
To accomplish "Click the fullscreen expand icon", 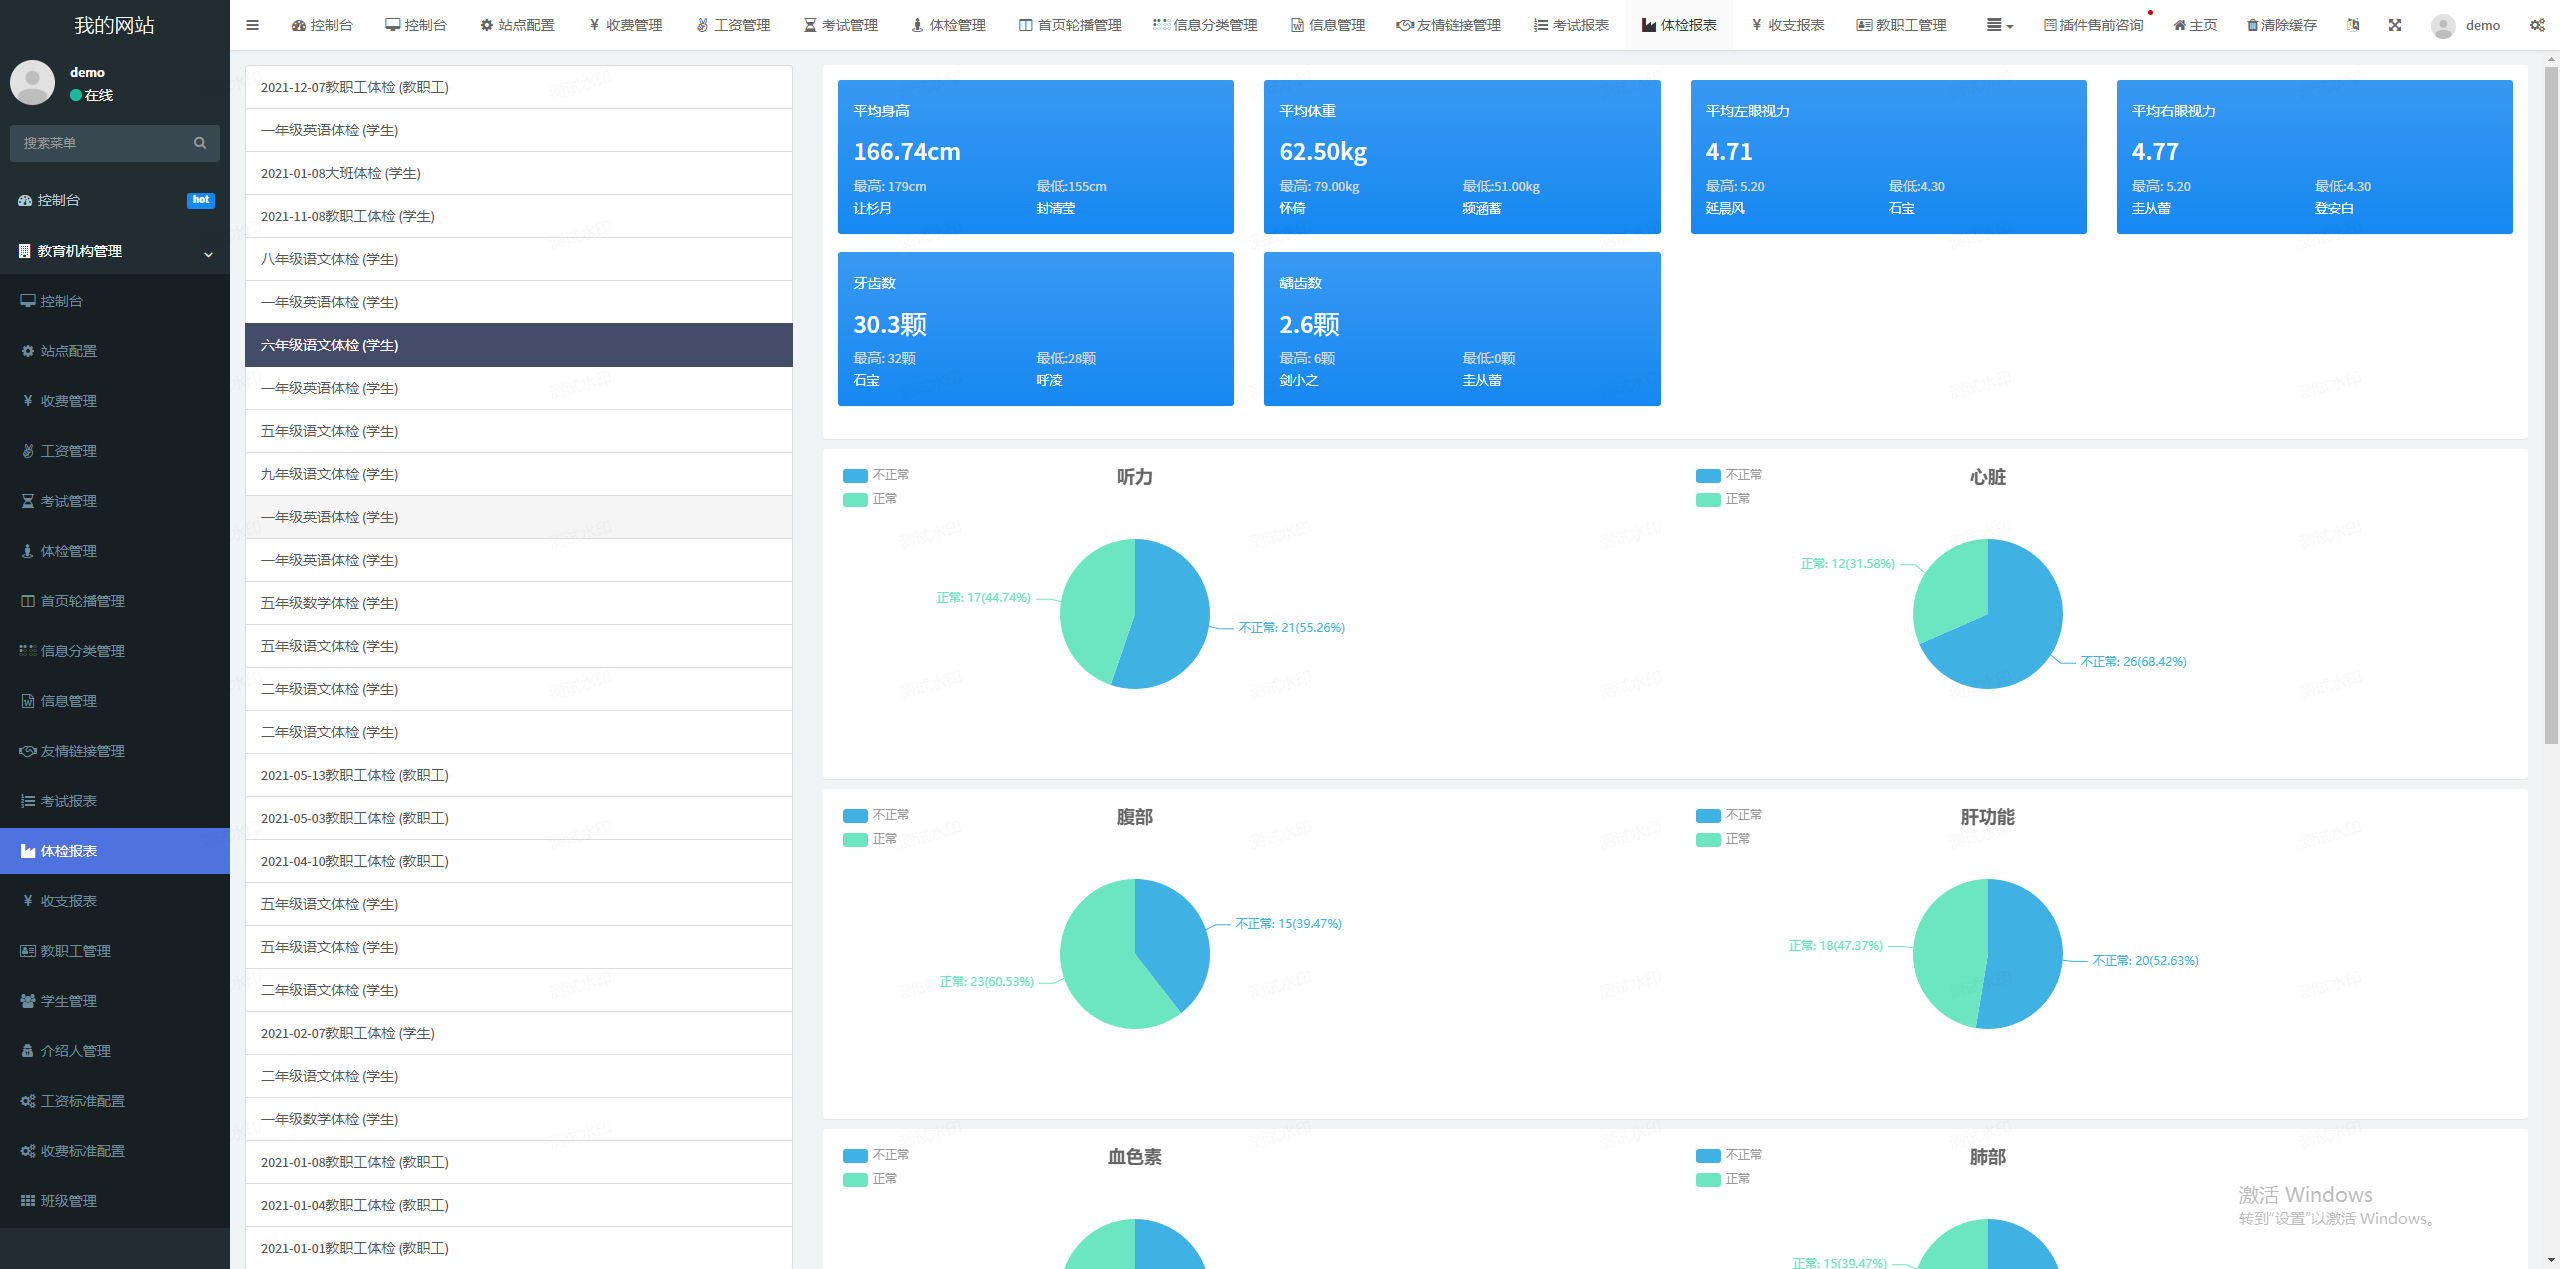I will click(x=2395, y=25).
